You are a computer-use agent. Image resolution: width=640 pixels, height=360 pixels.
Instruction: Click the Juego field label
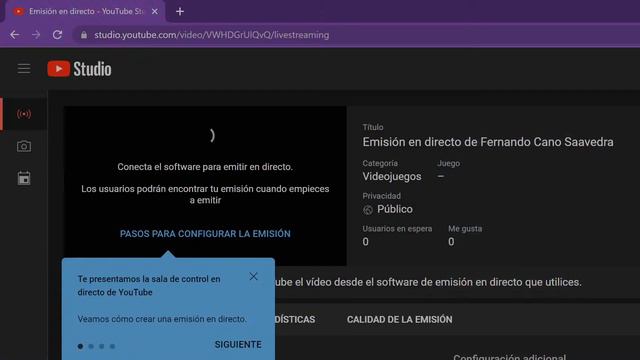[449, 163]
